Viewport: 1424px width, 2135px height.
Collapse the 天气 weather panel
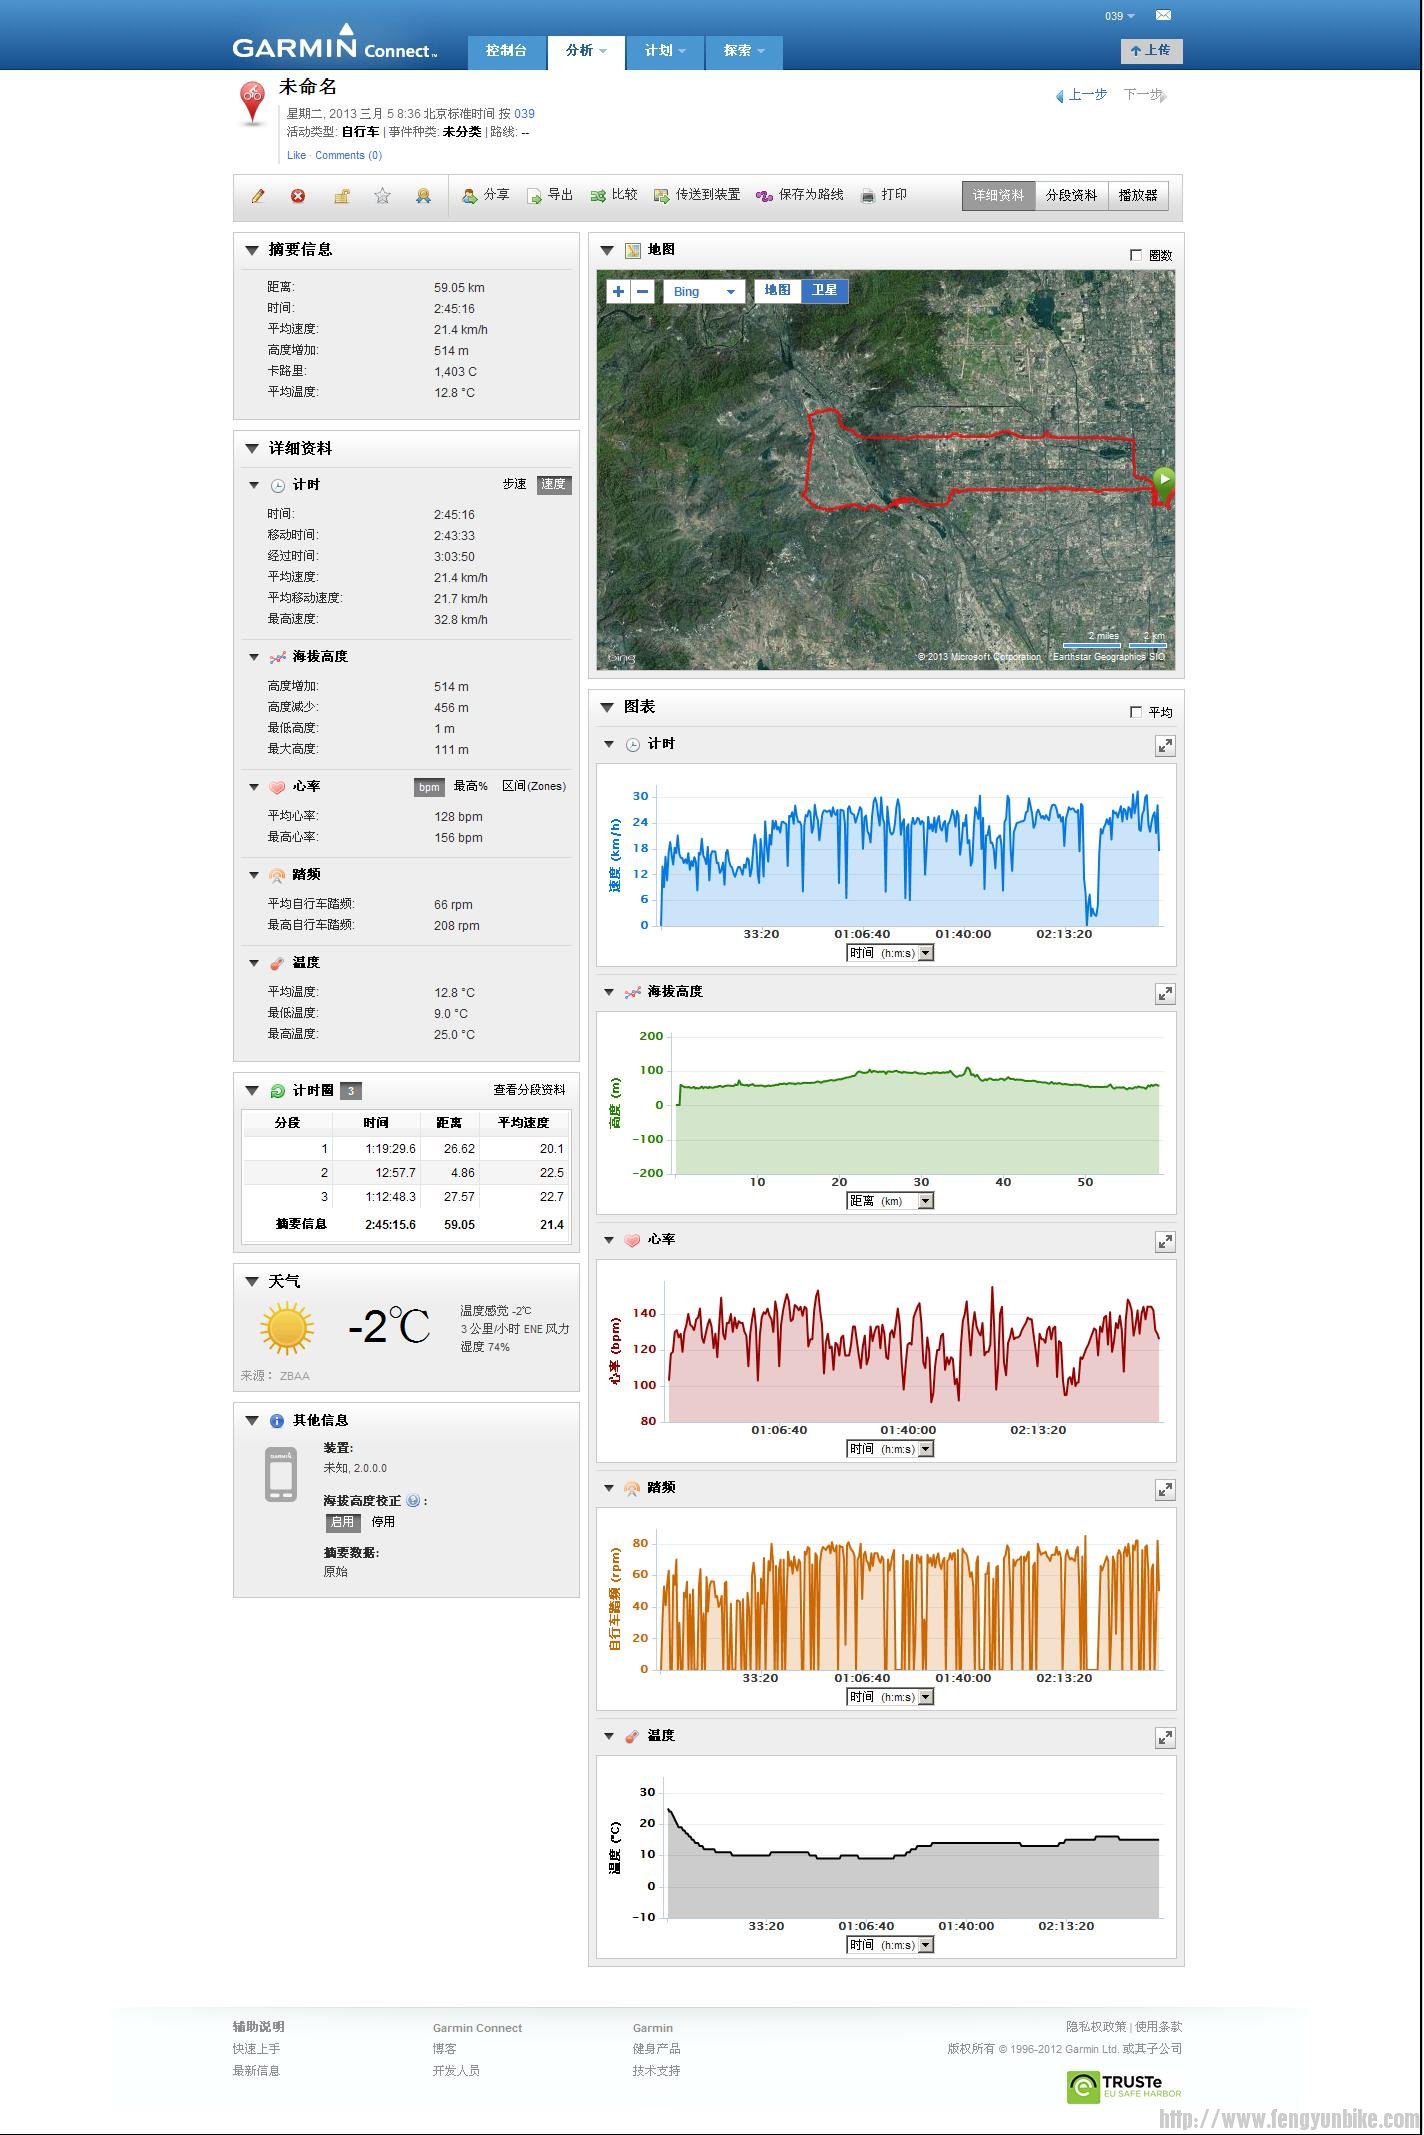click(x=252, y=1281)
